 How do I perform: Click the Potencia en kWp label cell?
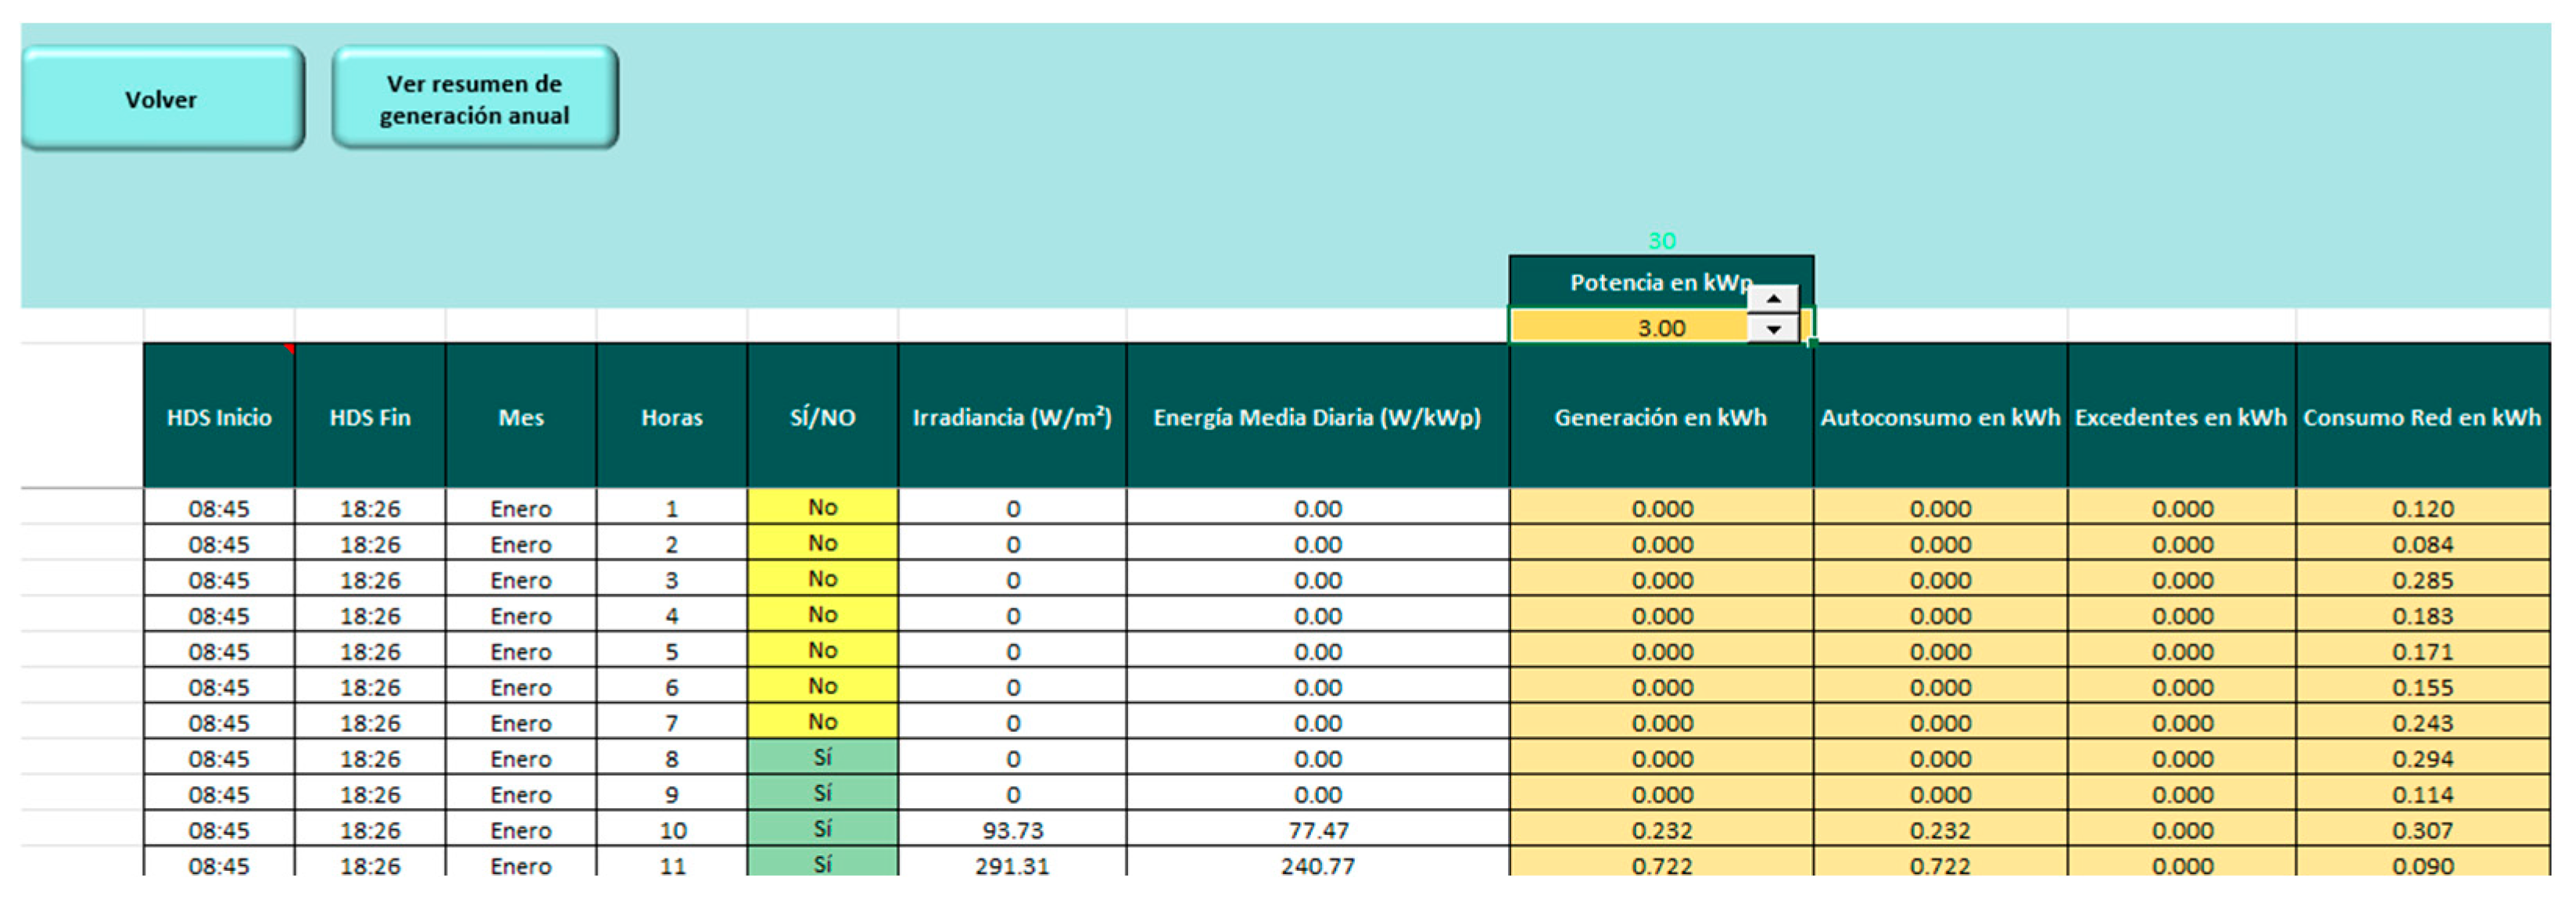coord(1640,282)
